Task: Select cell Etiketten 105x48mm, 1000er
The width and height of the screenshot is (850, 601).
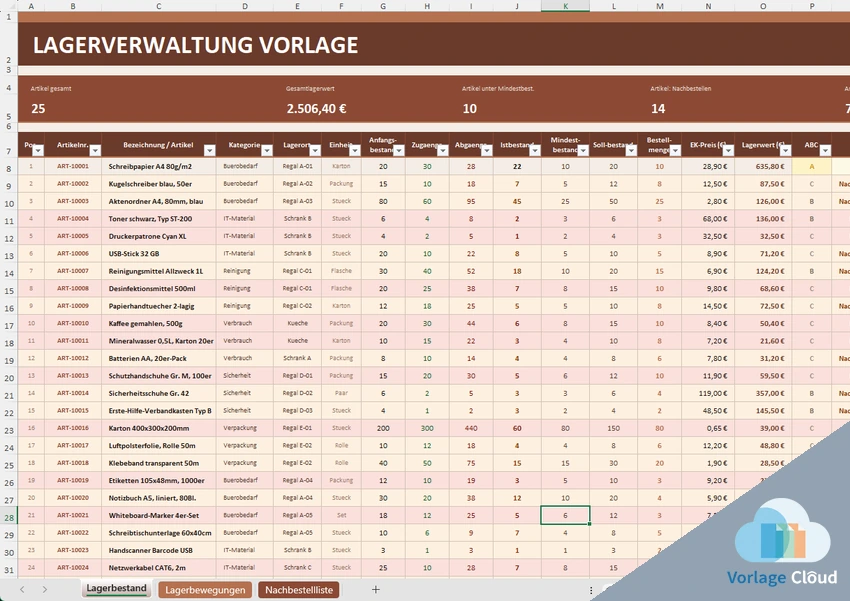Action: coord(159,480)
